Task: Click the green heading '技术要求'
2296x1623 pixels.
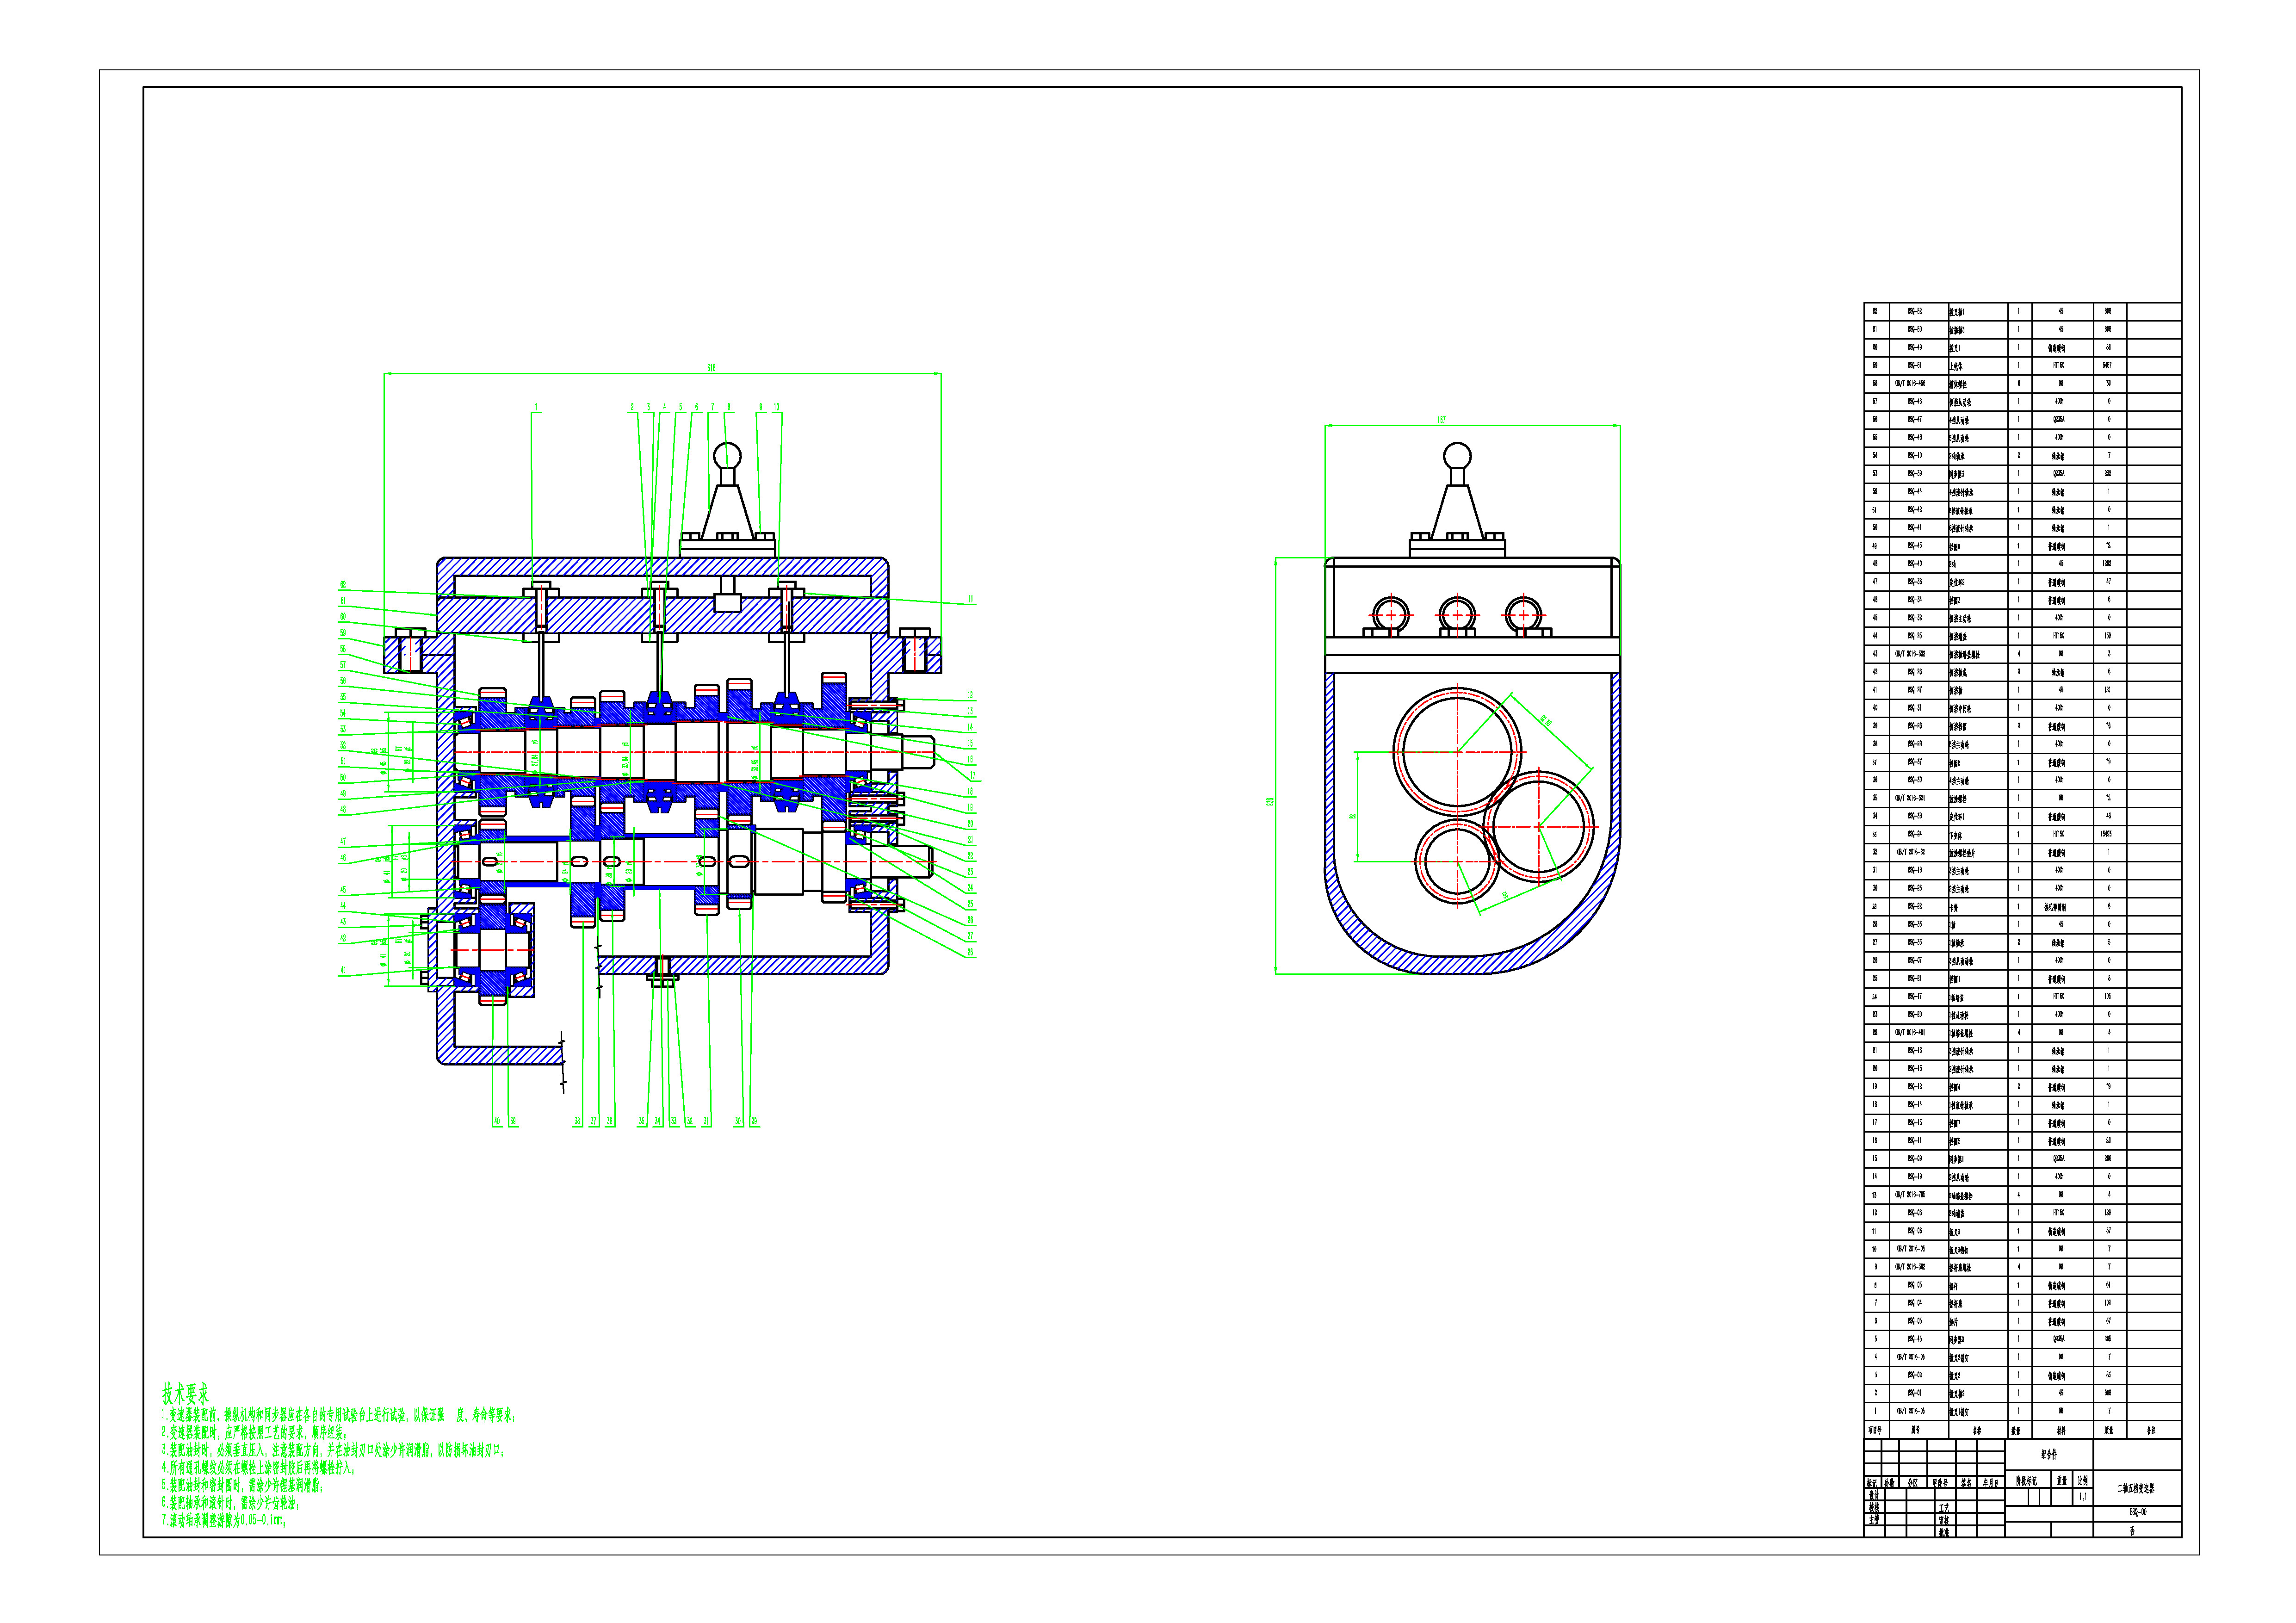Action: pos(186,1394)
